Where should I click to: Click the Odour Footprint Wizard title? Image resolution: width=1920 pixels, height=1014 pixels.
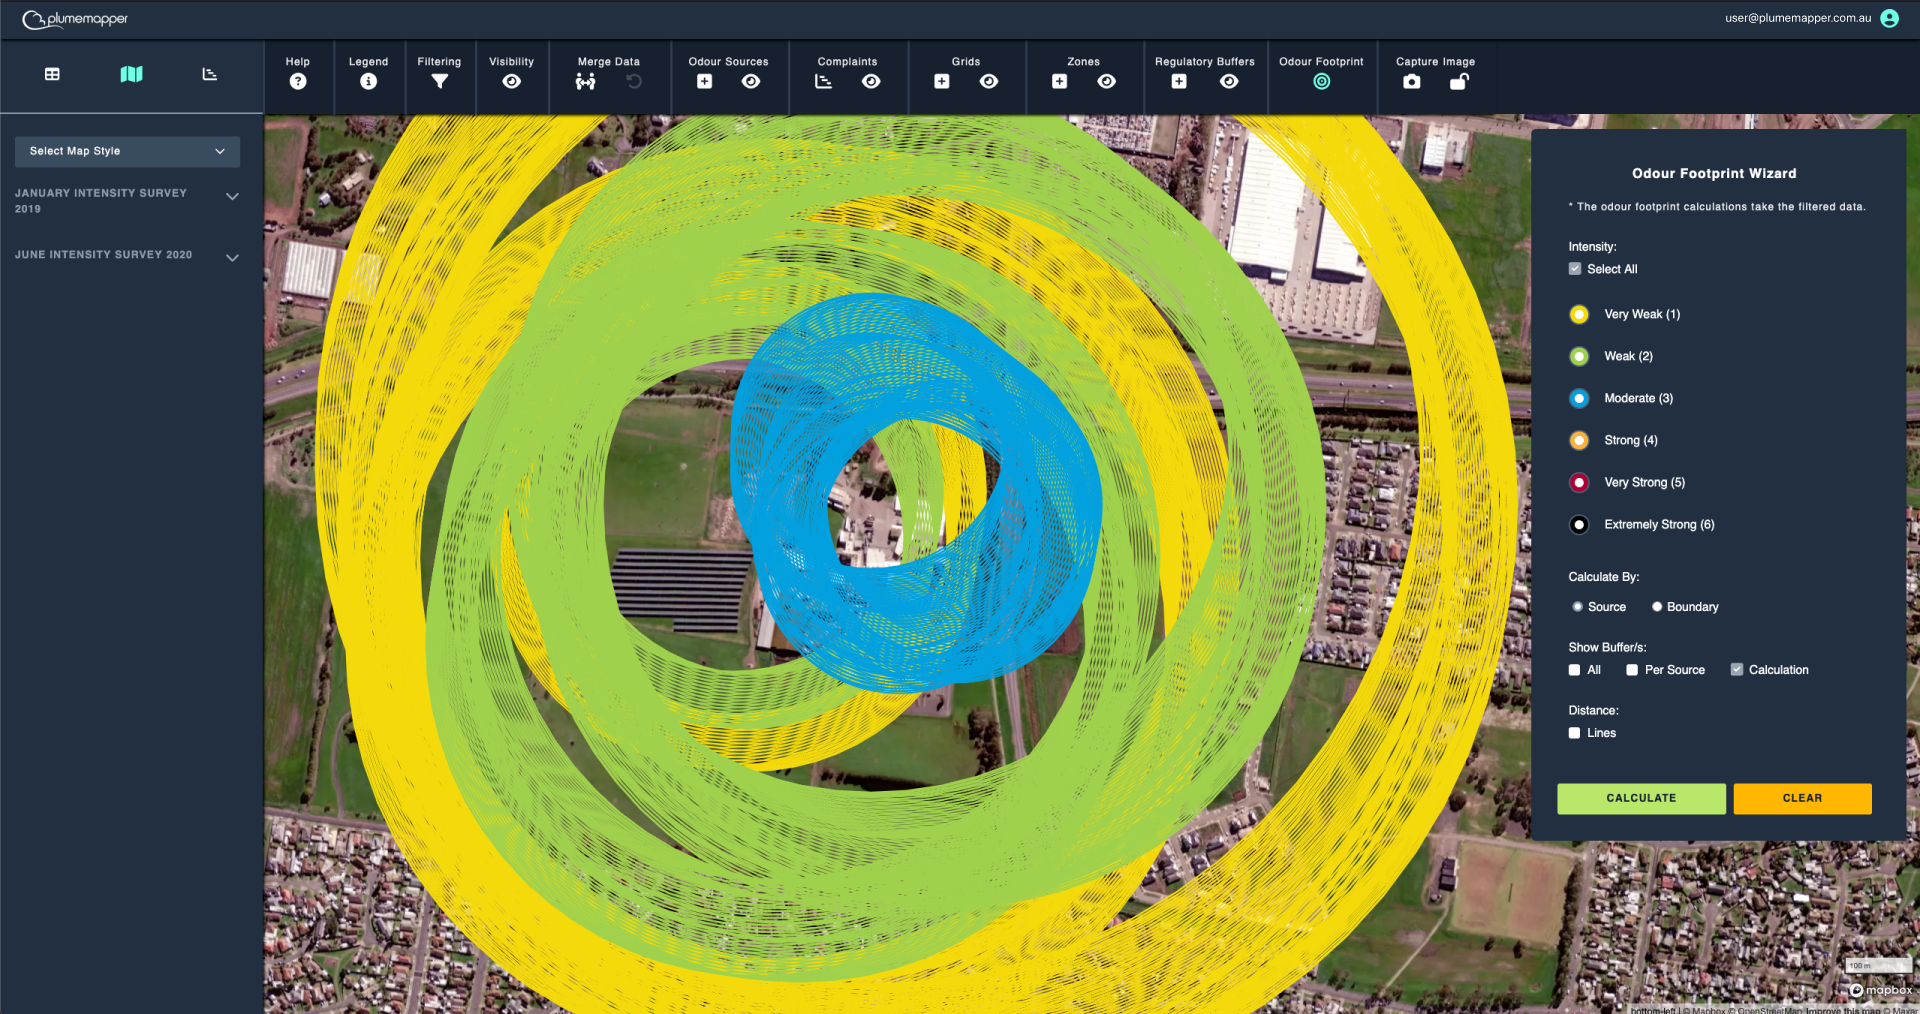point(1714,173)
